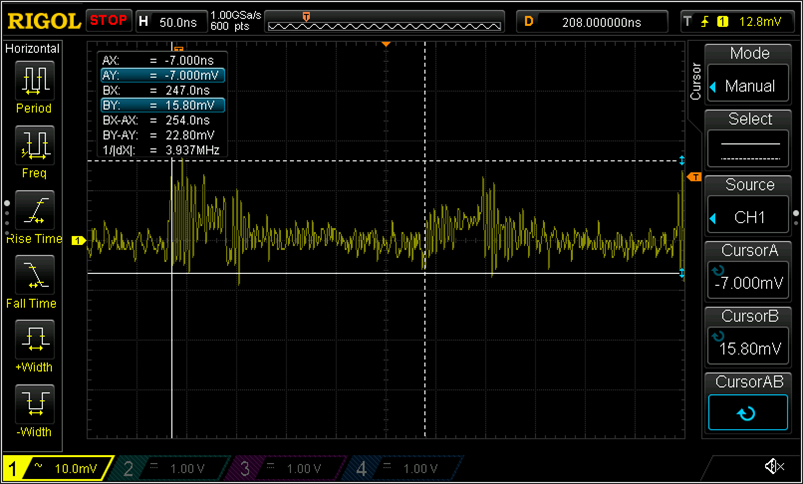Select the Freq measurement icon

(x=34, y=144)
